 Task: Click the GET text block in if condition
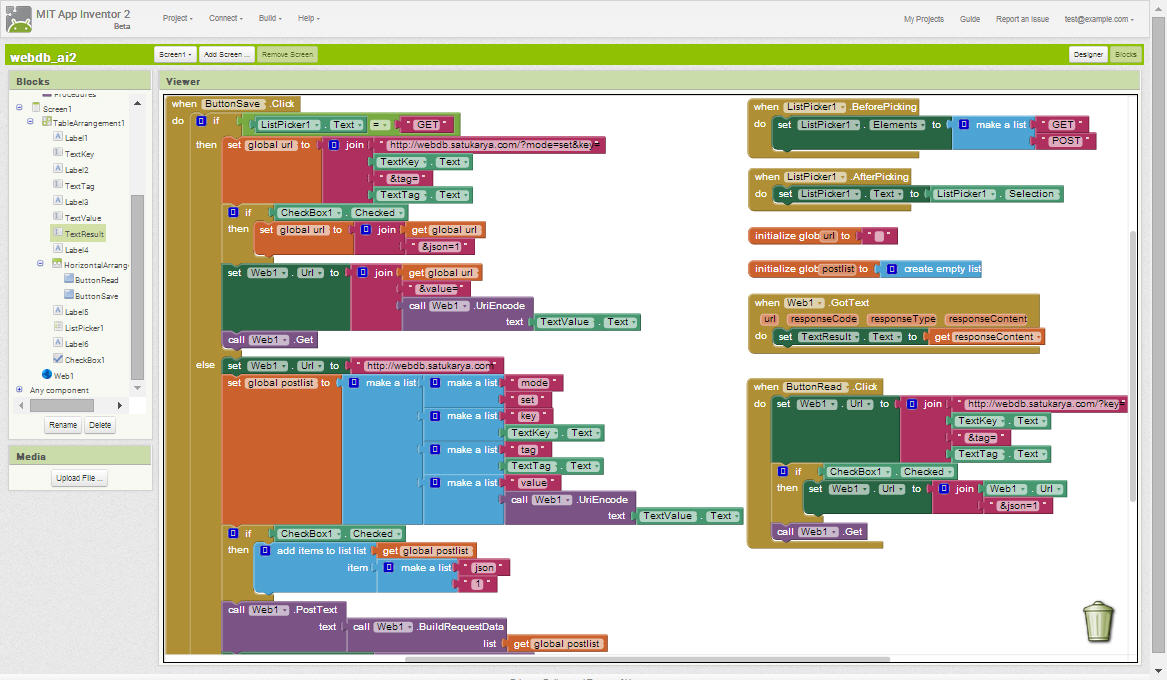click(426, 124)
